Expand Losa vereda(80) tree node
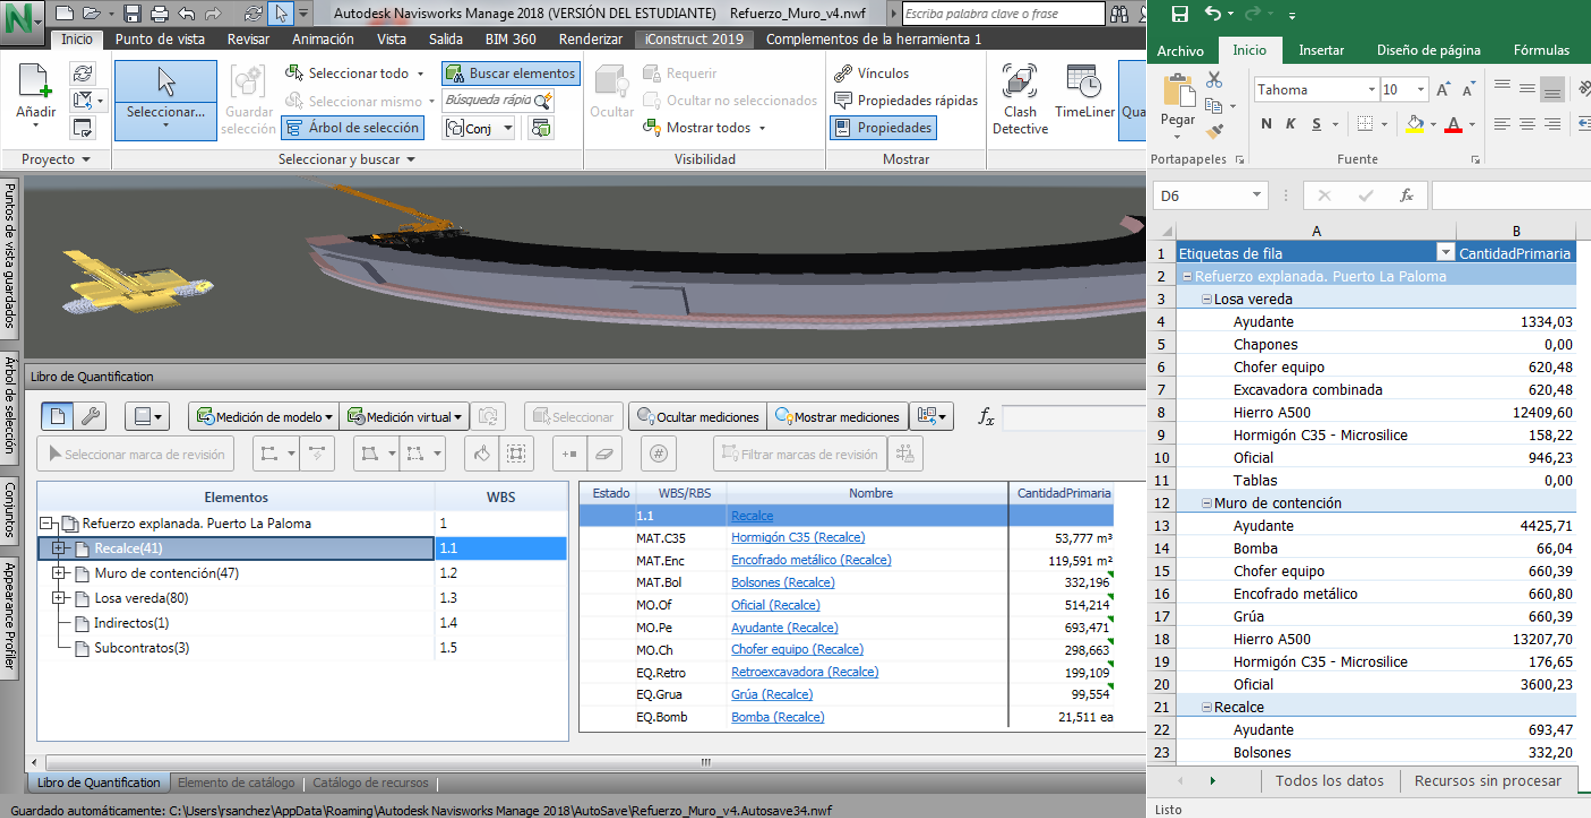Screen dimensions: 1591x818 click(x=59, y=598)
